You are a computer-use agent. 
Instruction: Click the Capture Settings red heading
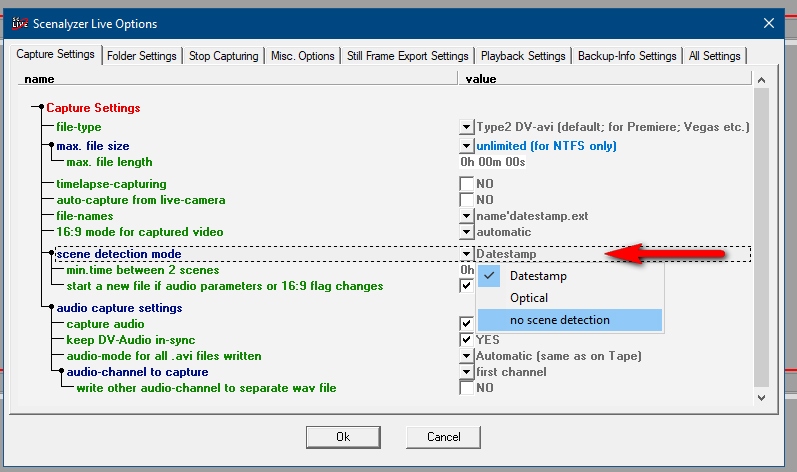[93, 108]
